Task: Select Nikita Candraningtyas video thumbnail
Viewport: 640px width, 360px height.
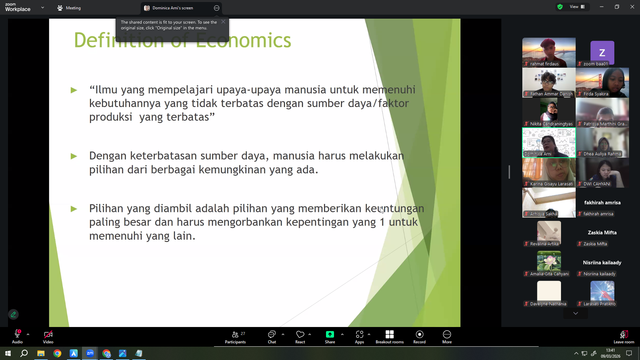Action: click(549, 113)
